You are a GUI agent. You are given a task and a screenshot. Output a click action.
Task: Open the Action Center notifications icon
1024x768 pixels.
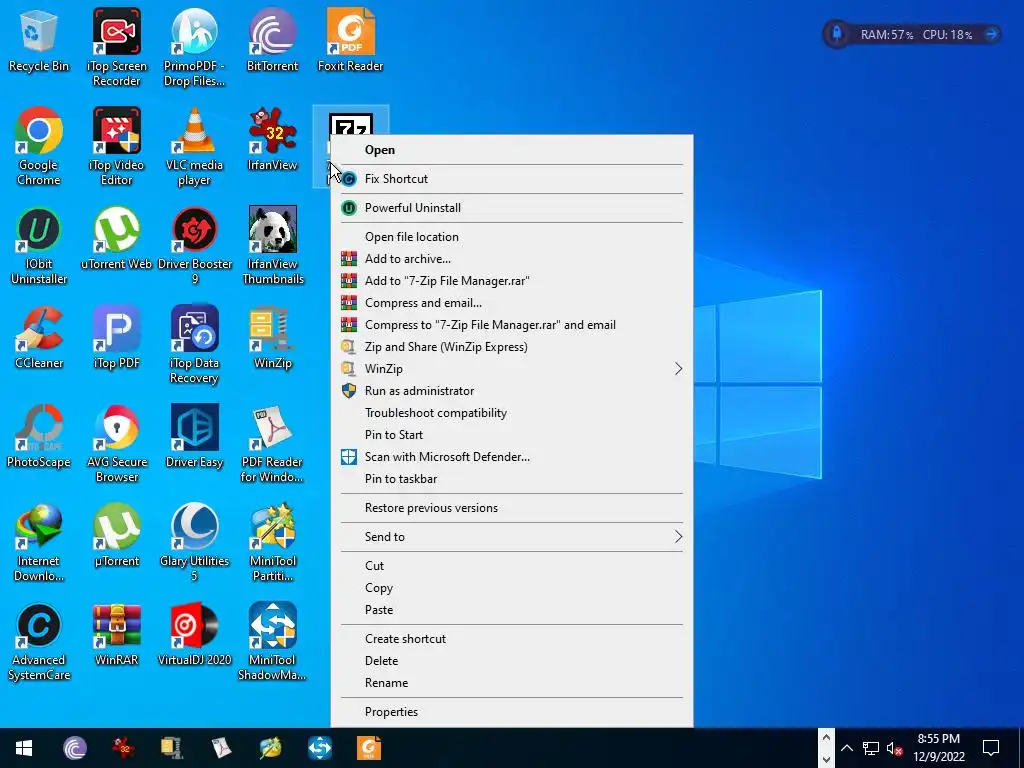click(991, 748)
